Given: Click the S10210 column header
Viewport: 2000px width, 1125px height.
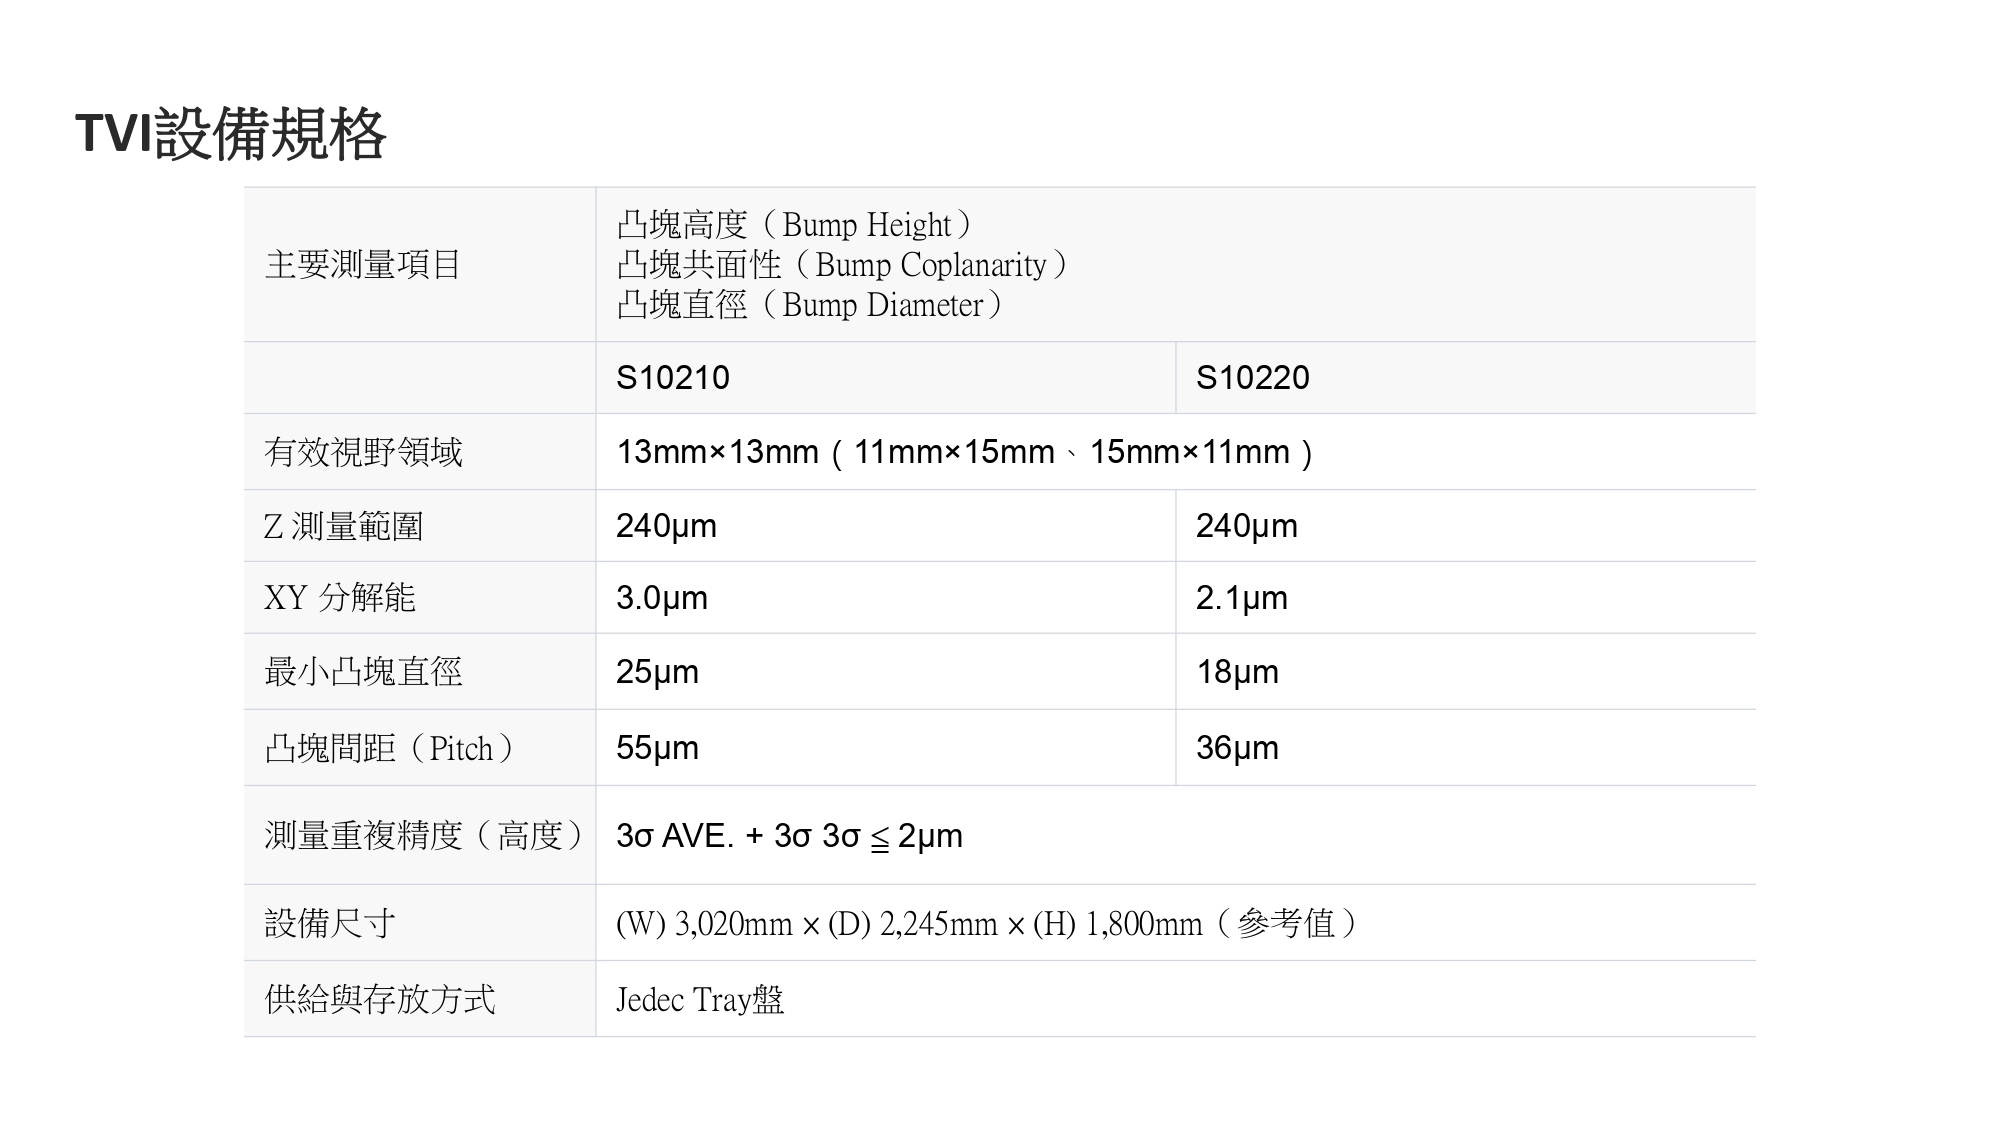Looking at the screenshot, I should coord(673,378).
